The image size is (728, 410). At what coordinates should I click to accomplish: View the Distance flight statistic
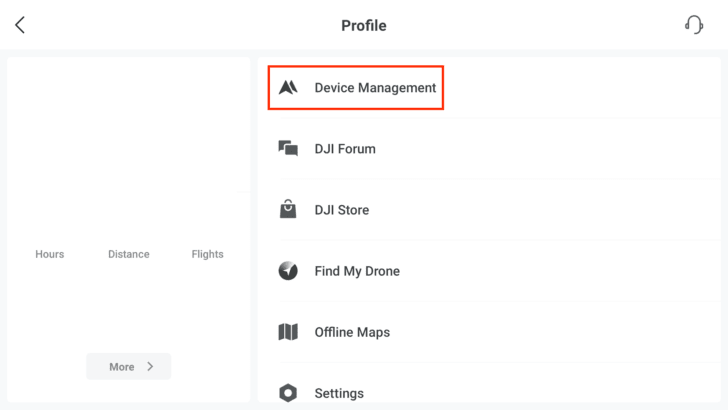(x=129, y=254)
